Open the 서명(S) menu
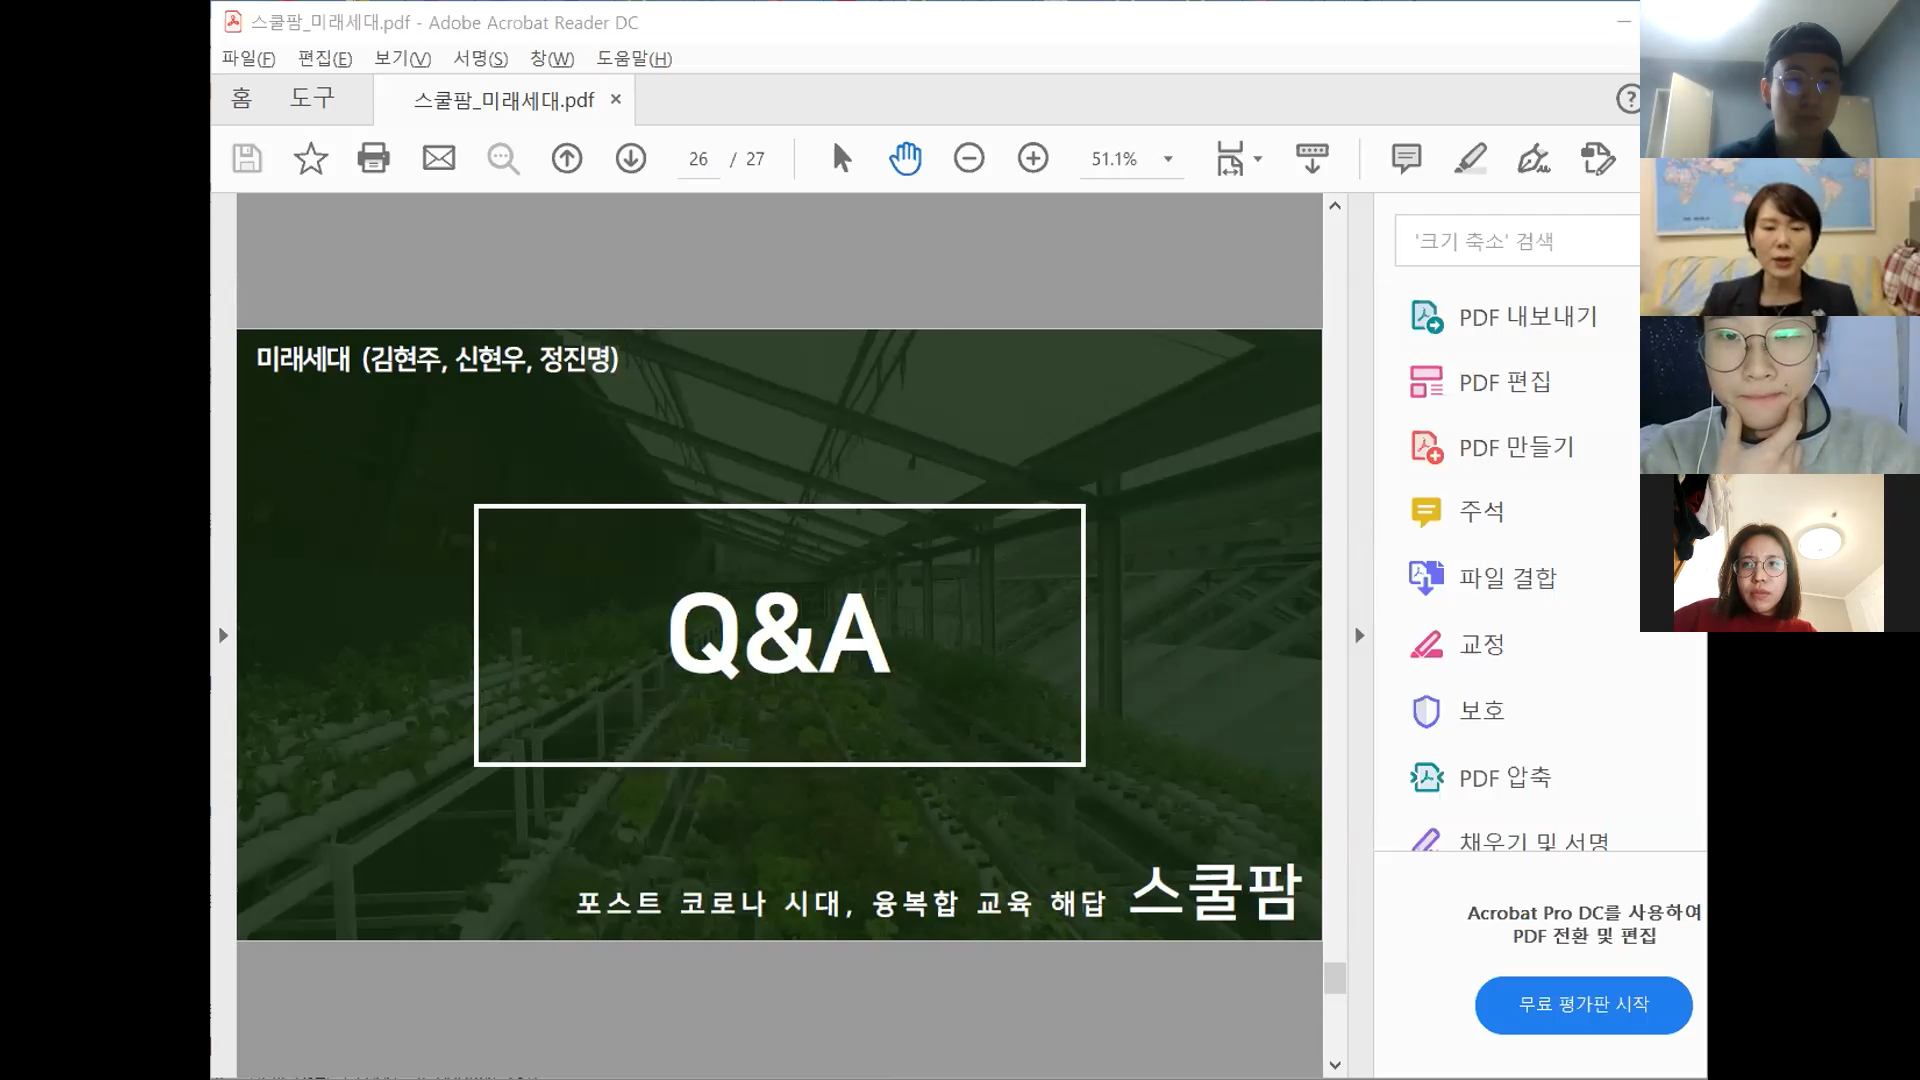The image size is (1920, 1080). coord(480,59)
